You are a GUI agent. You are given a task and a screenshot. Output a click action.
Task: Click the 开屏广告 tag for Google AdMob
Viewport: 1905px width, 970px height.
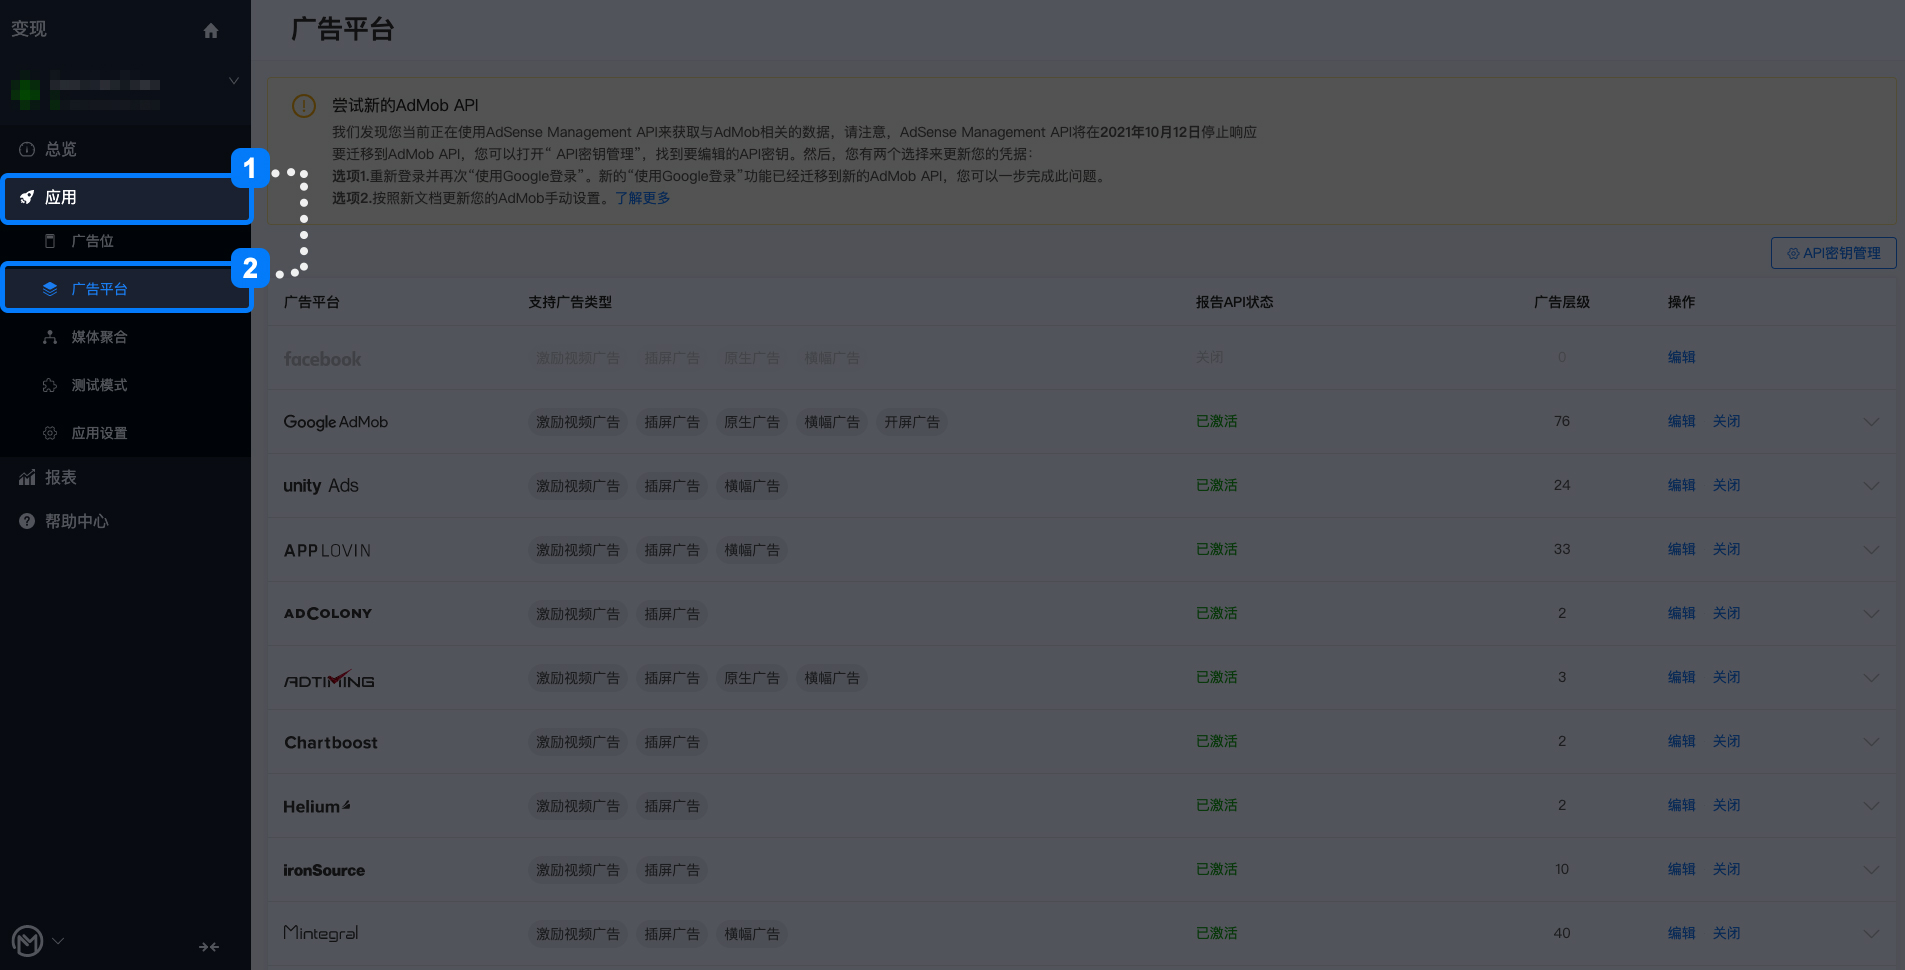point(912,422)
